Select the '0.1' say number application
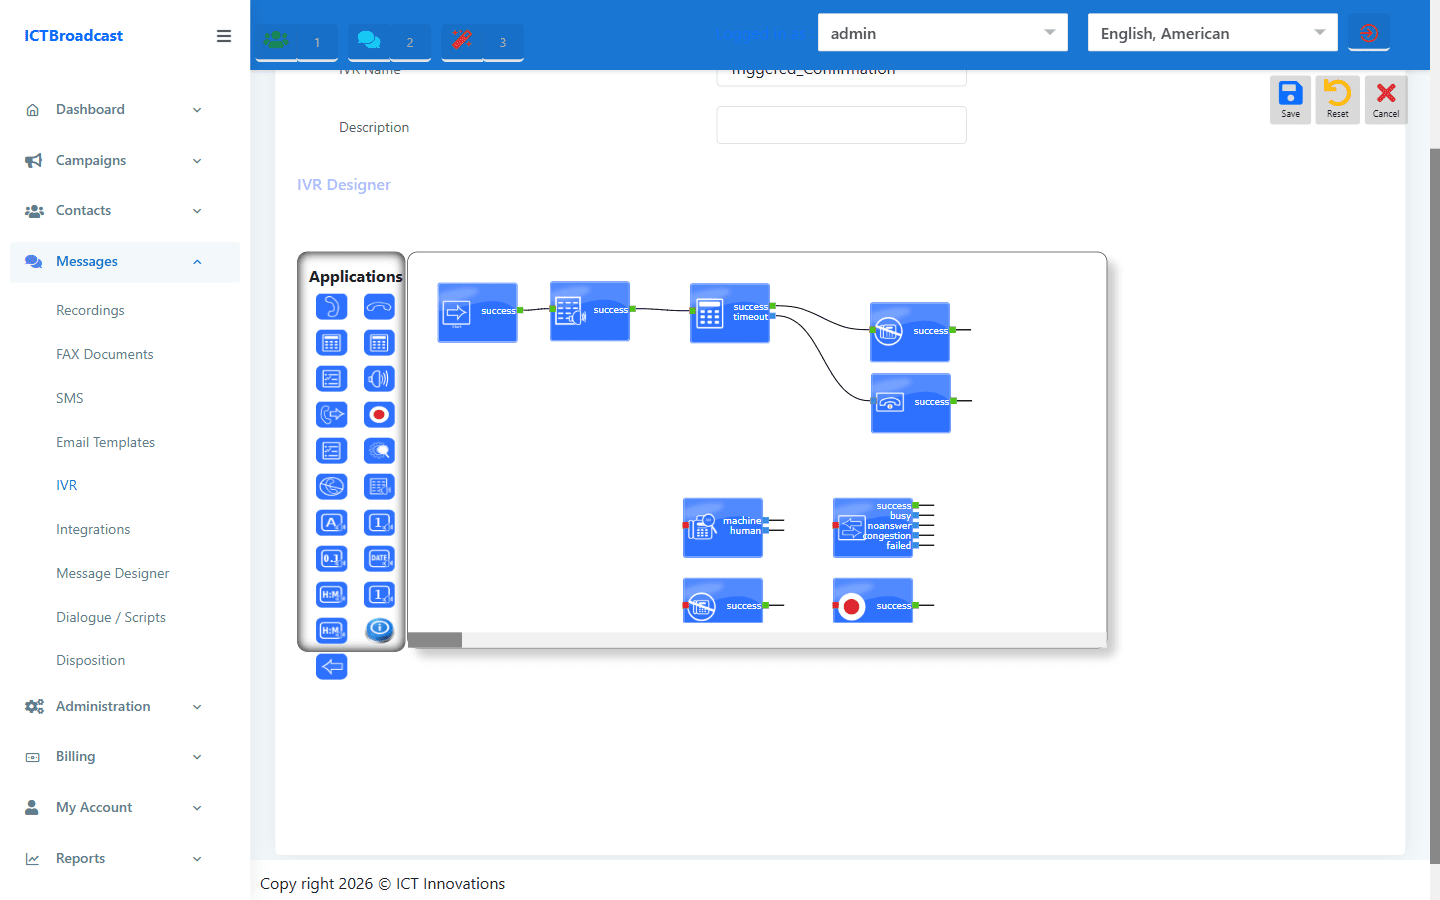 (x=331, y=559)
